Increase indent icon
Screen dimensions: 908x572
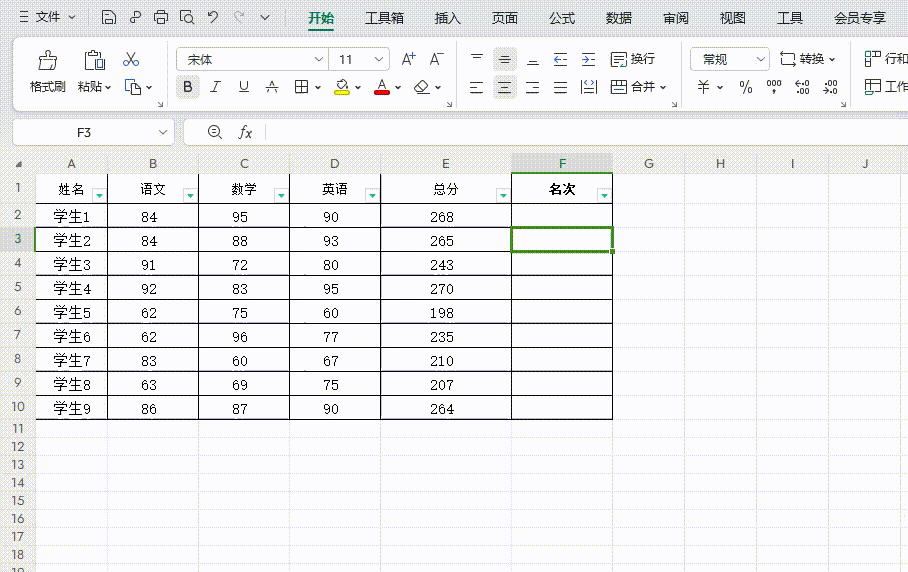(x=588, y=59)
